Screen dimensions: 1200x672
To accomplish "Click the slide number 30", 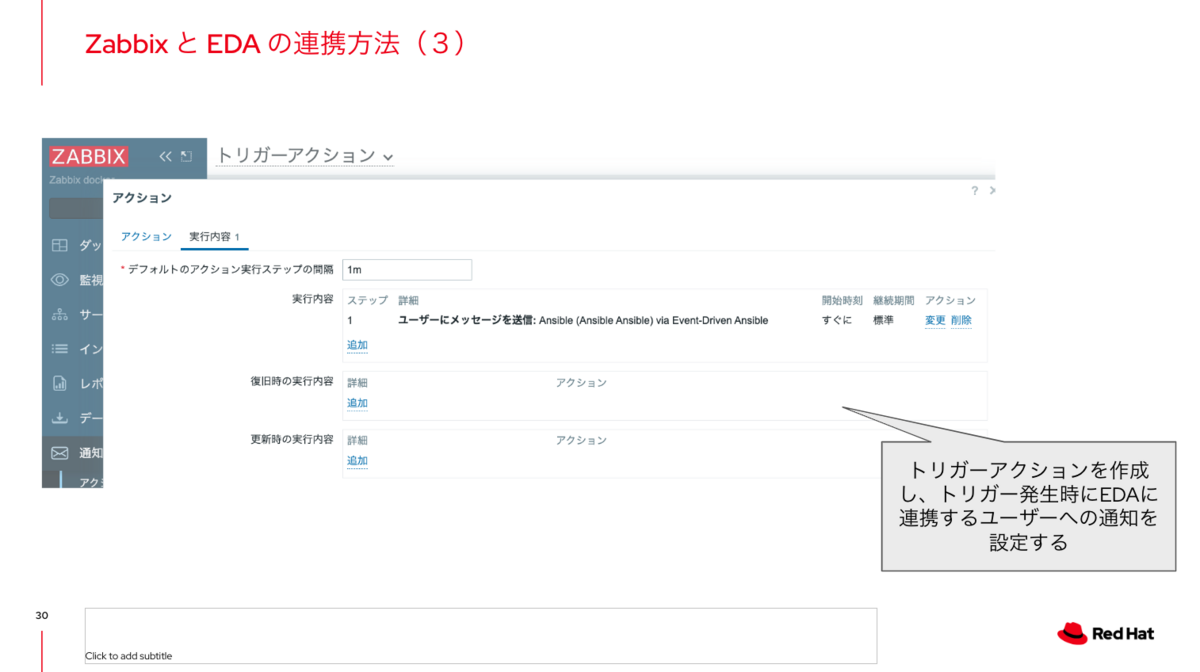I will tap(41, 615).
